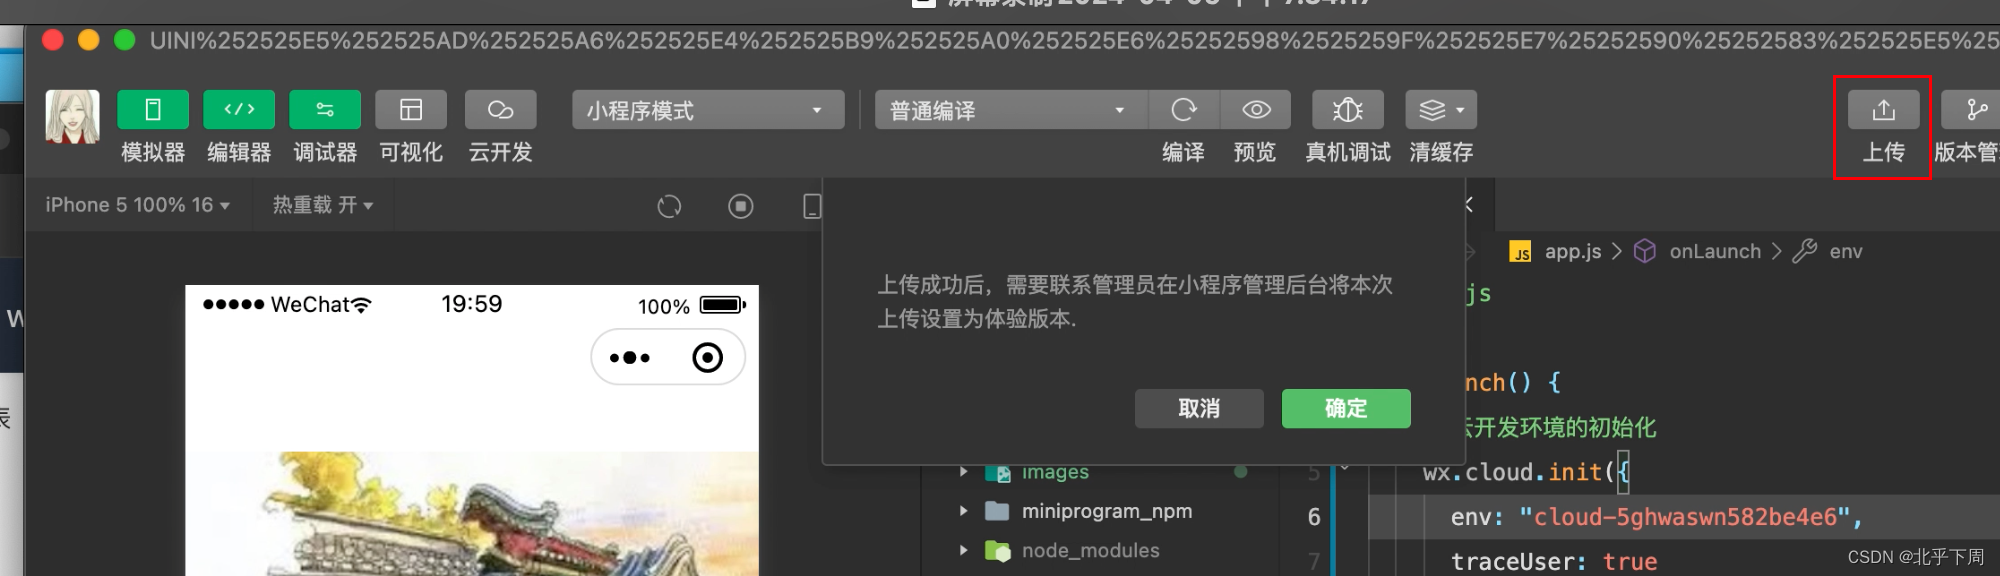Click the simulator landscape painting image

(472, 513)
